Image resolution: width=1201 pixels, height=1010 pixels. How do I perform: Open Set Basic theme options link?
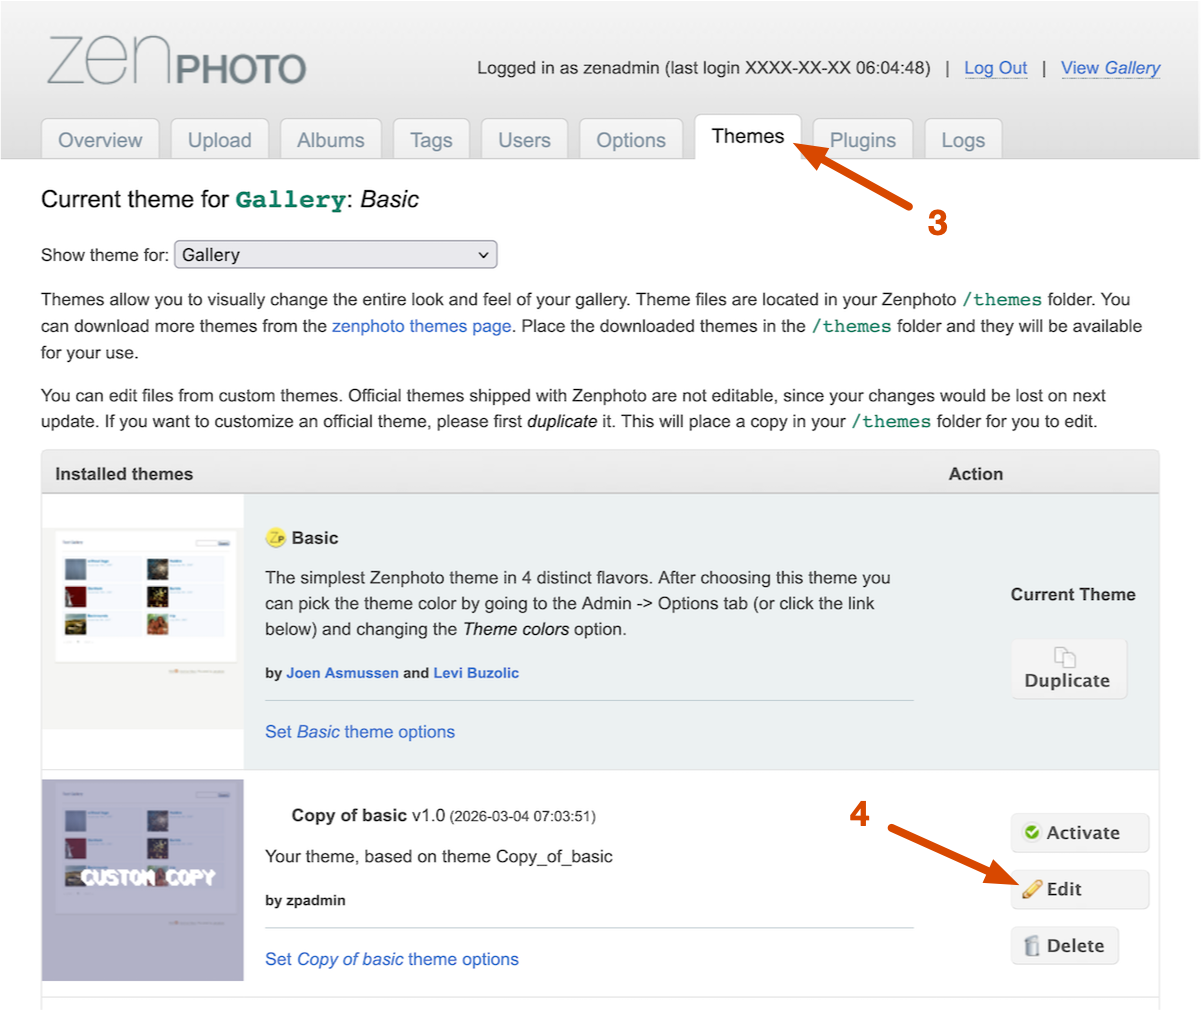point(360,732)
